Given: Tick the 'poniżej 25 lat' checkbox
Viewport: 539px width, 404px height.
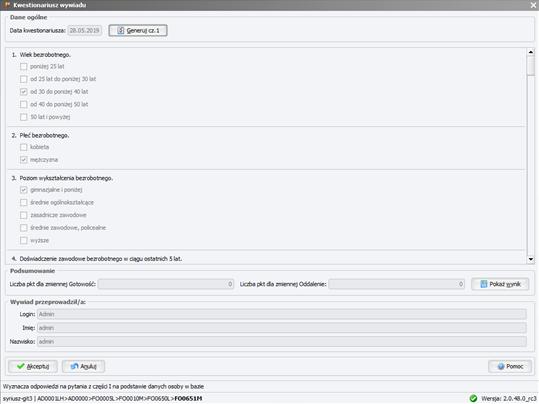Looking at the screenshot, I should click(x=23, y=66).
